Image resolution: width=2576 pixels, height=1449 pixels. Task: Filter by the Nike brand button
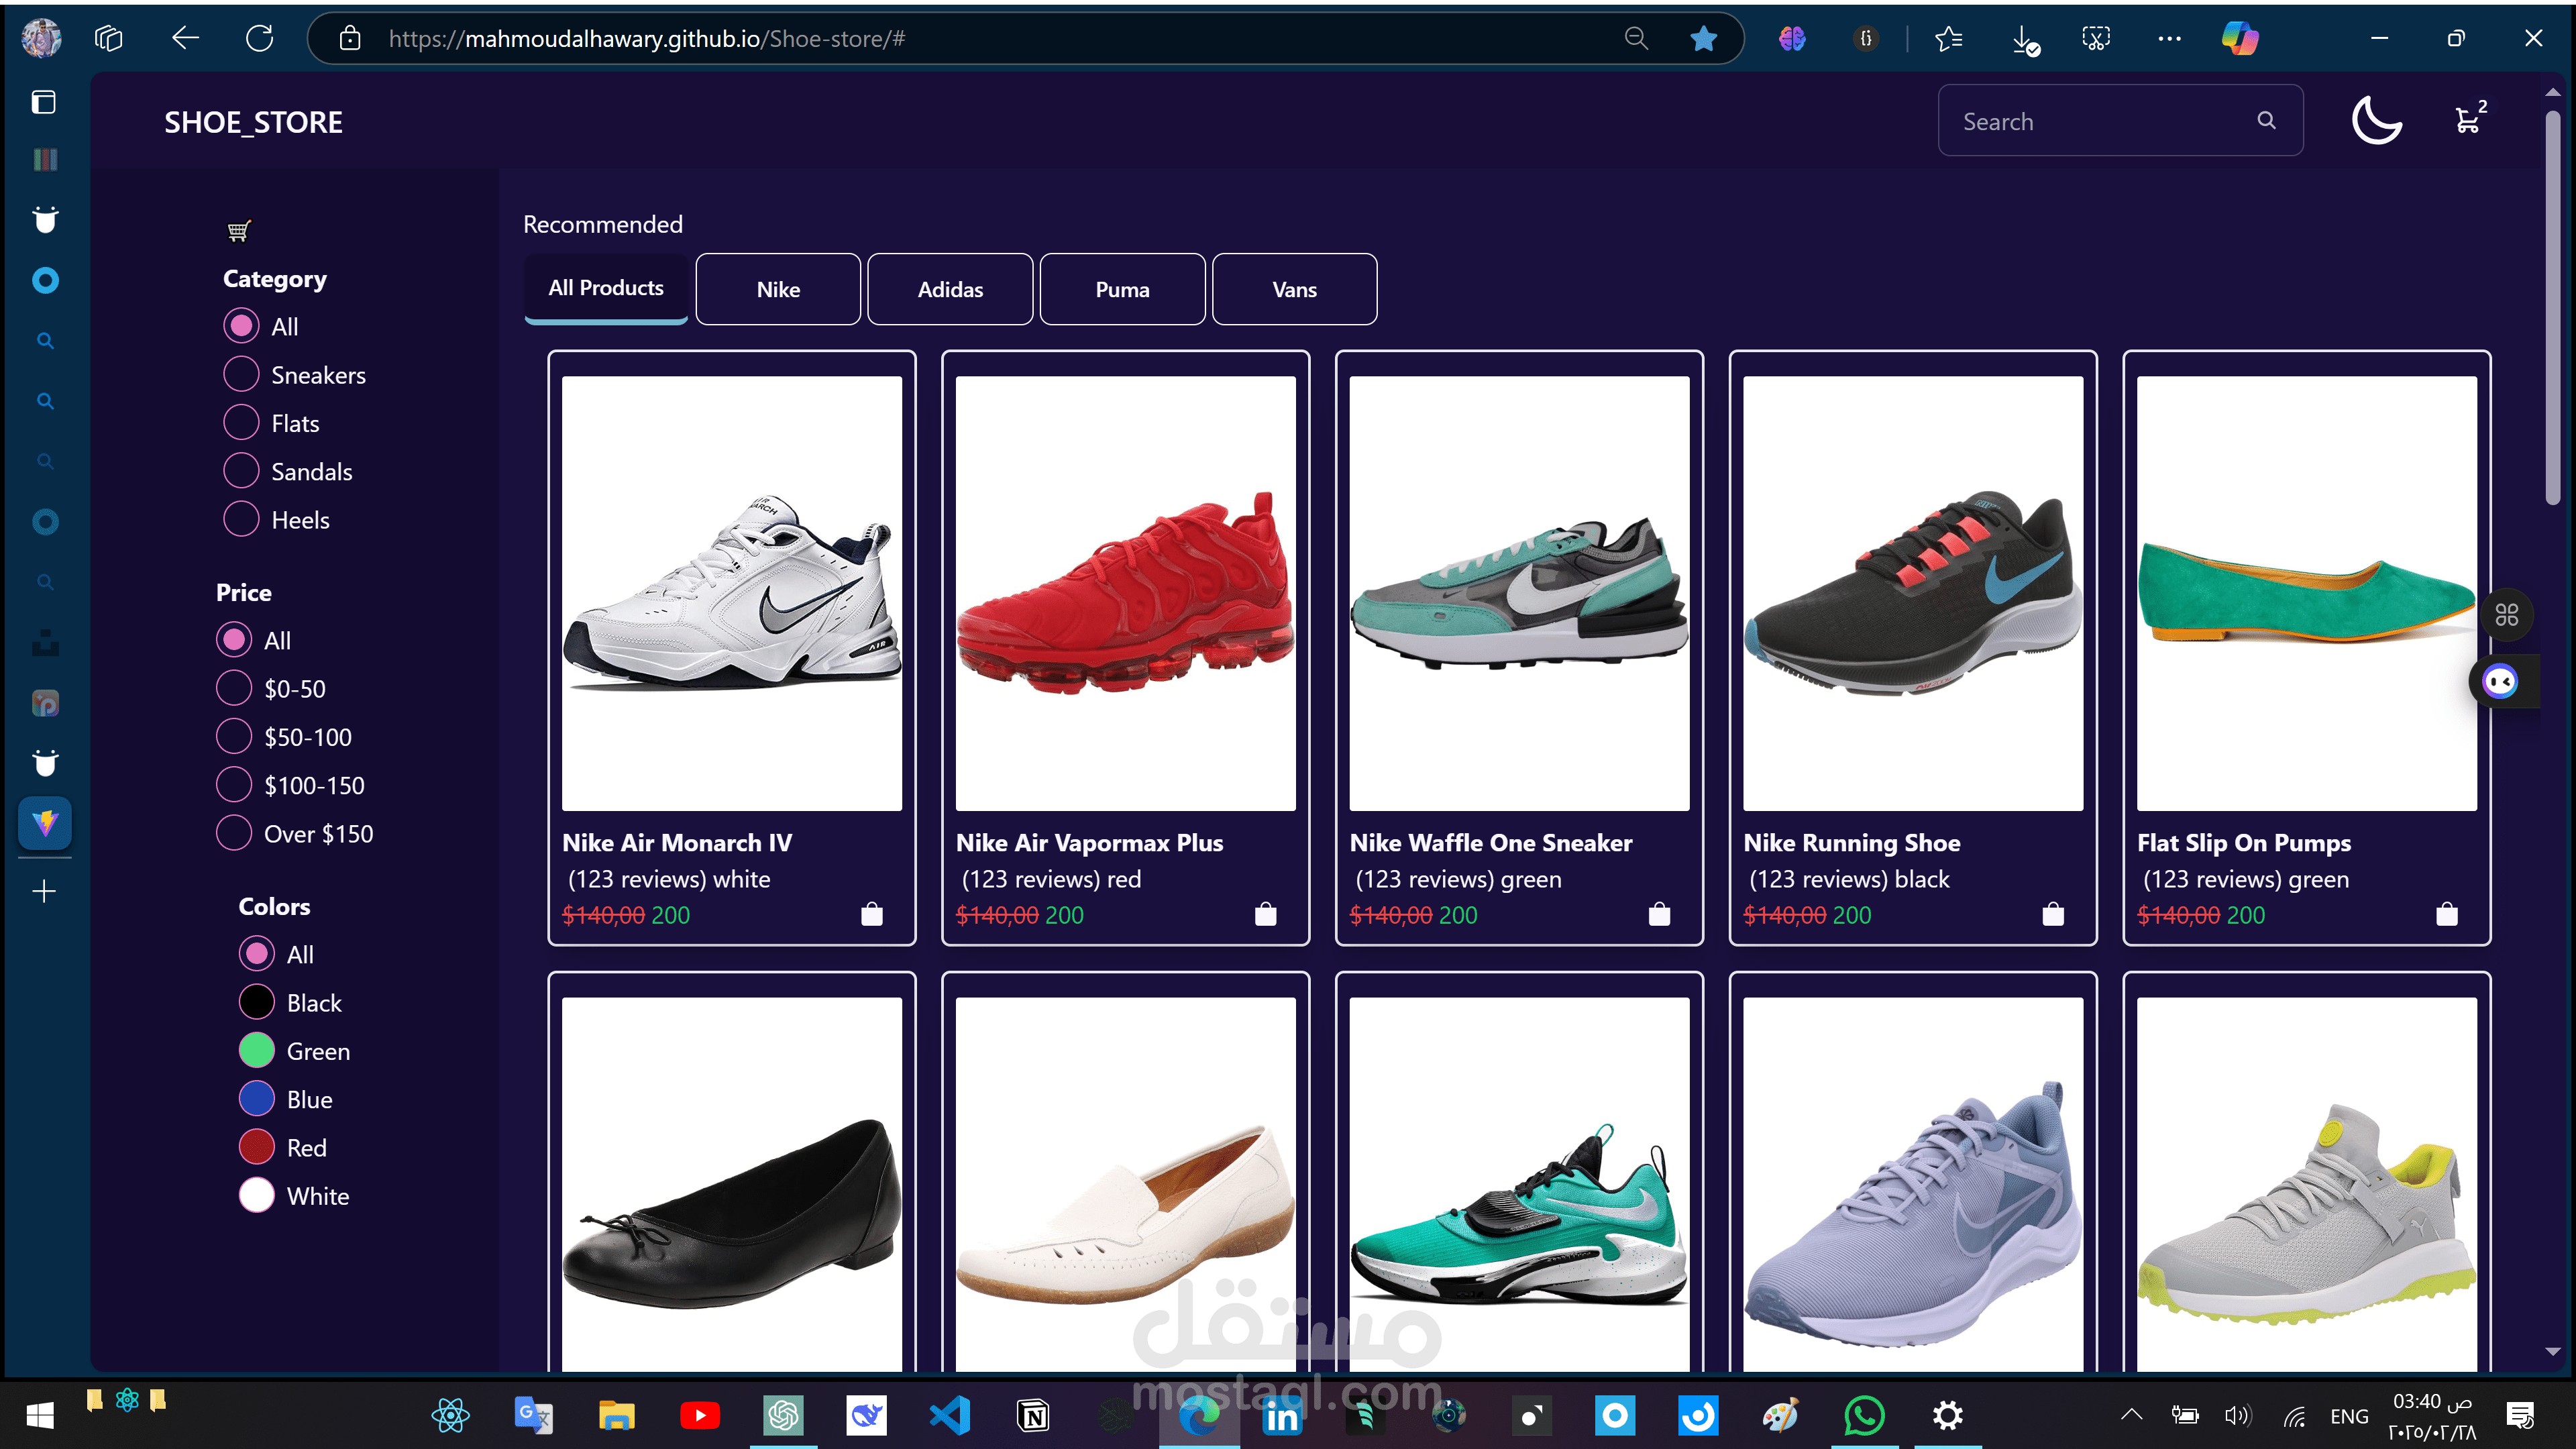pos(778,289)
